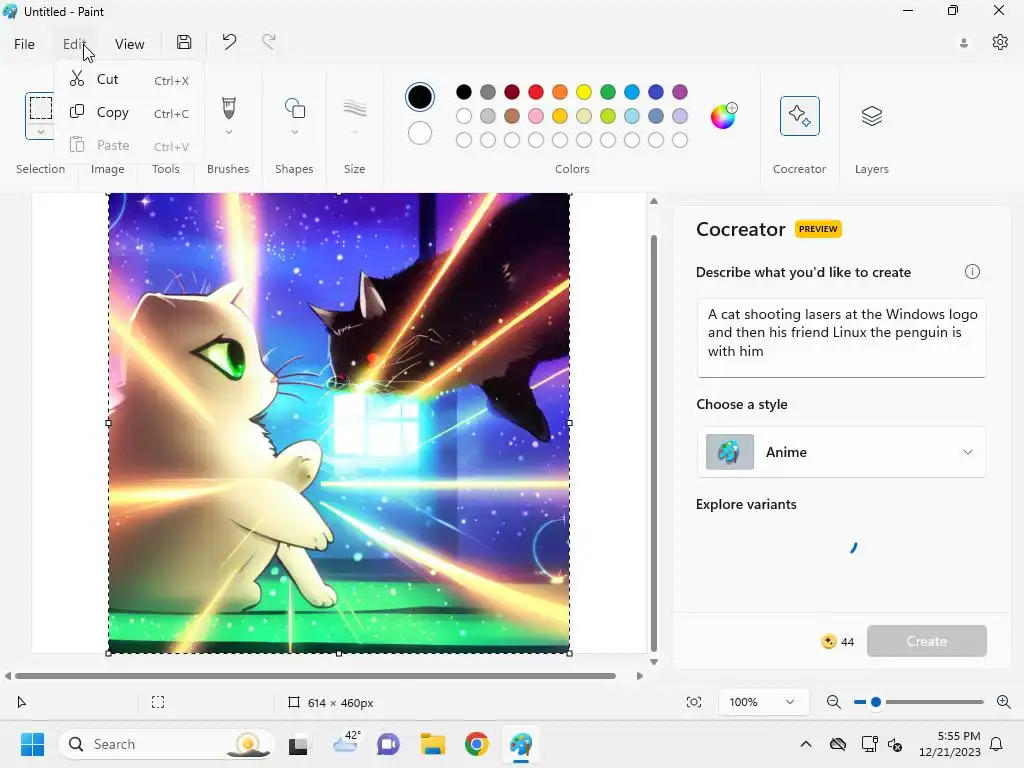Click the OneDrive cloud icon in tray

(x=838, y=744)
